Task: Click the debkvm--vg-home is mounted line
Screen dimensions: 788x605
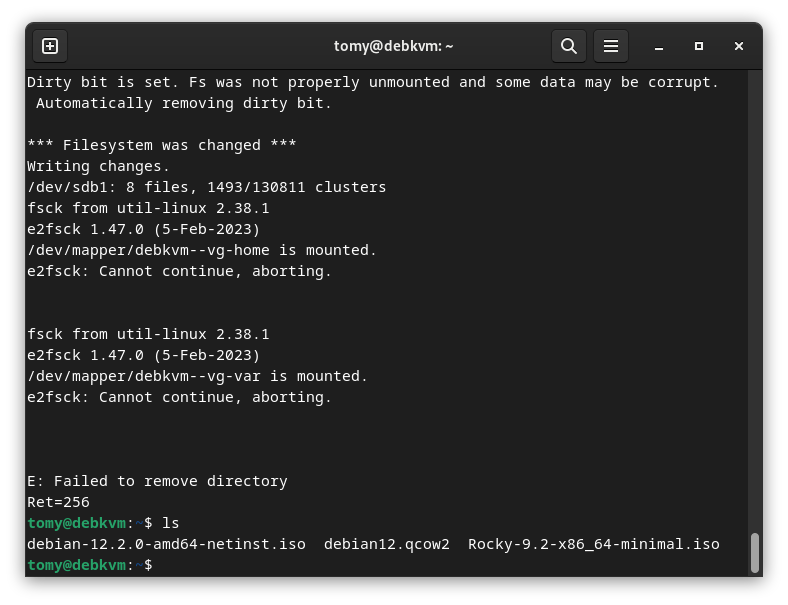Action: click(x=201, y=250)
